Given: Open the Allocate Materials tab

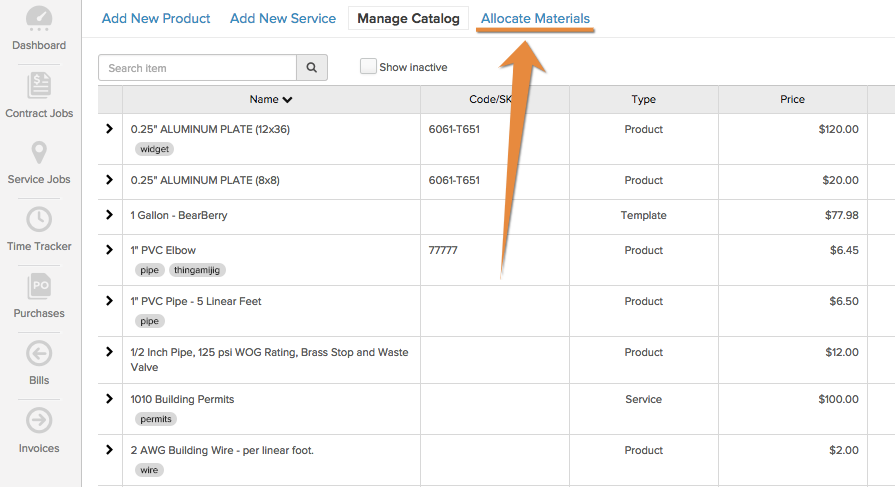Looking at the screenshot, I should tap(535, 18).
